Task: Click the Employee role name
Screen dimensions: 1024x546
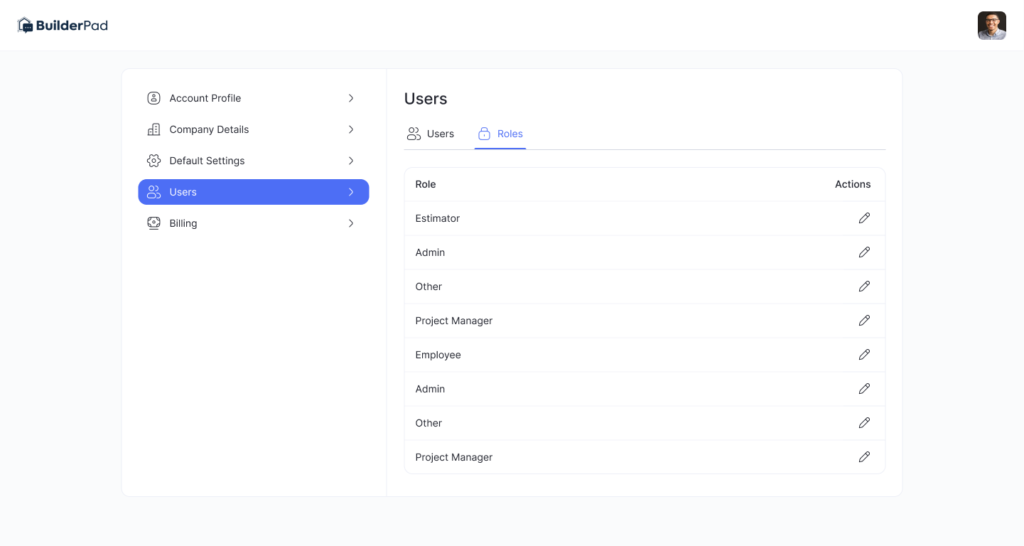Action: 438,355
